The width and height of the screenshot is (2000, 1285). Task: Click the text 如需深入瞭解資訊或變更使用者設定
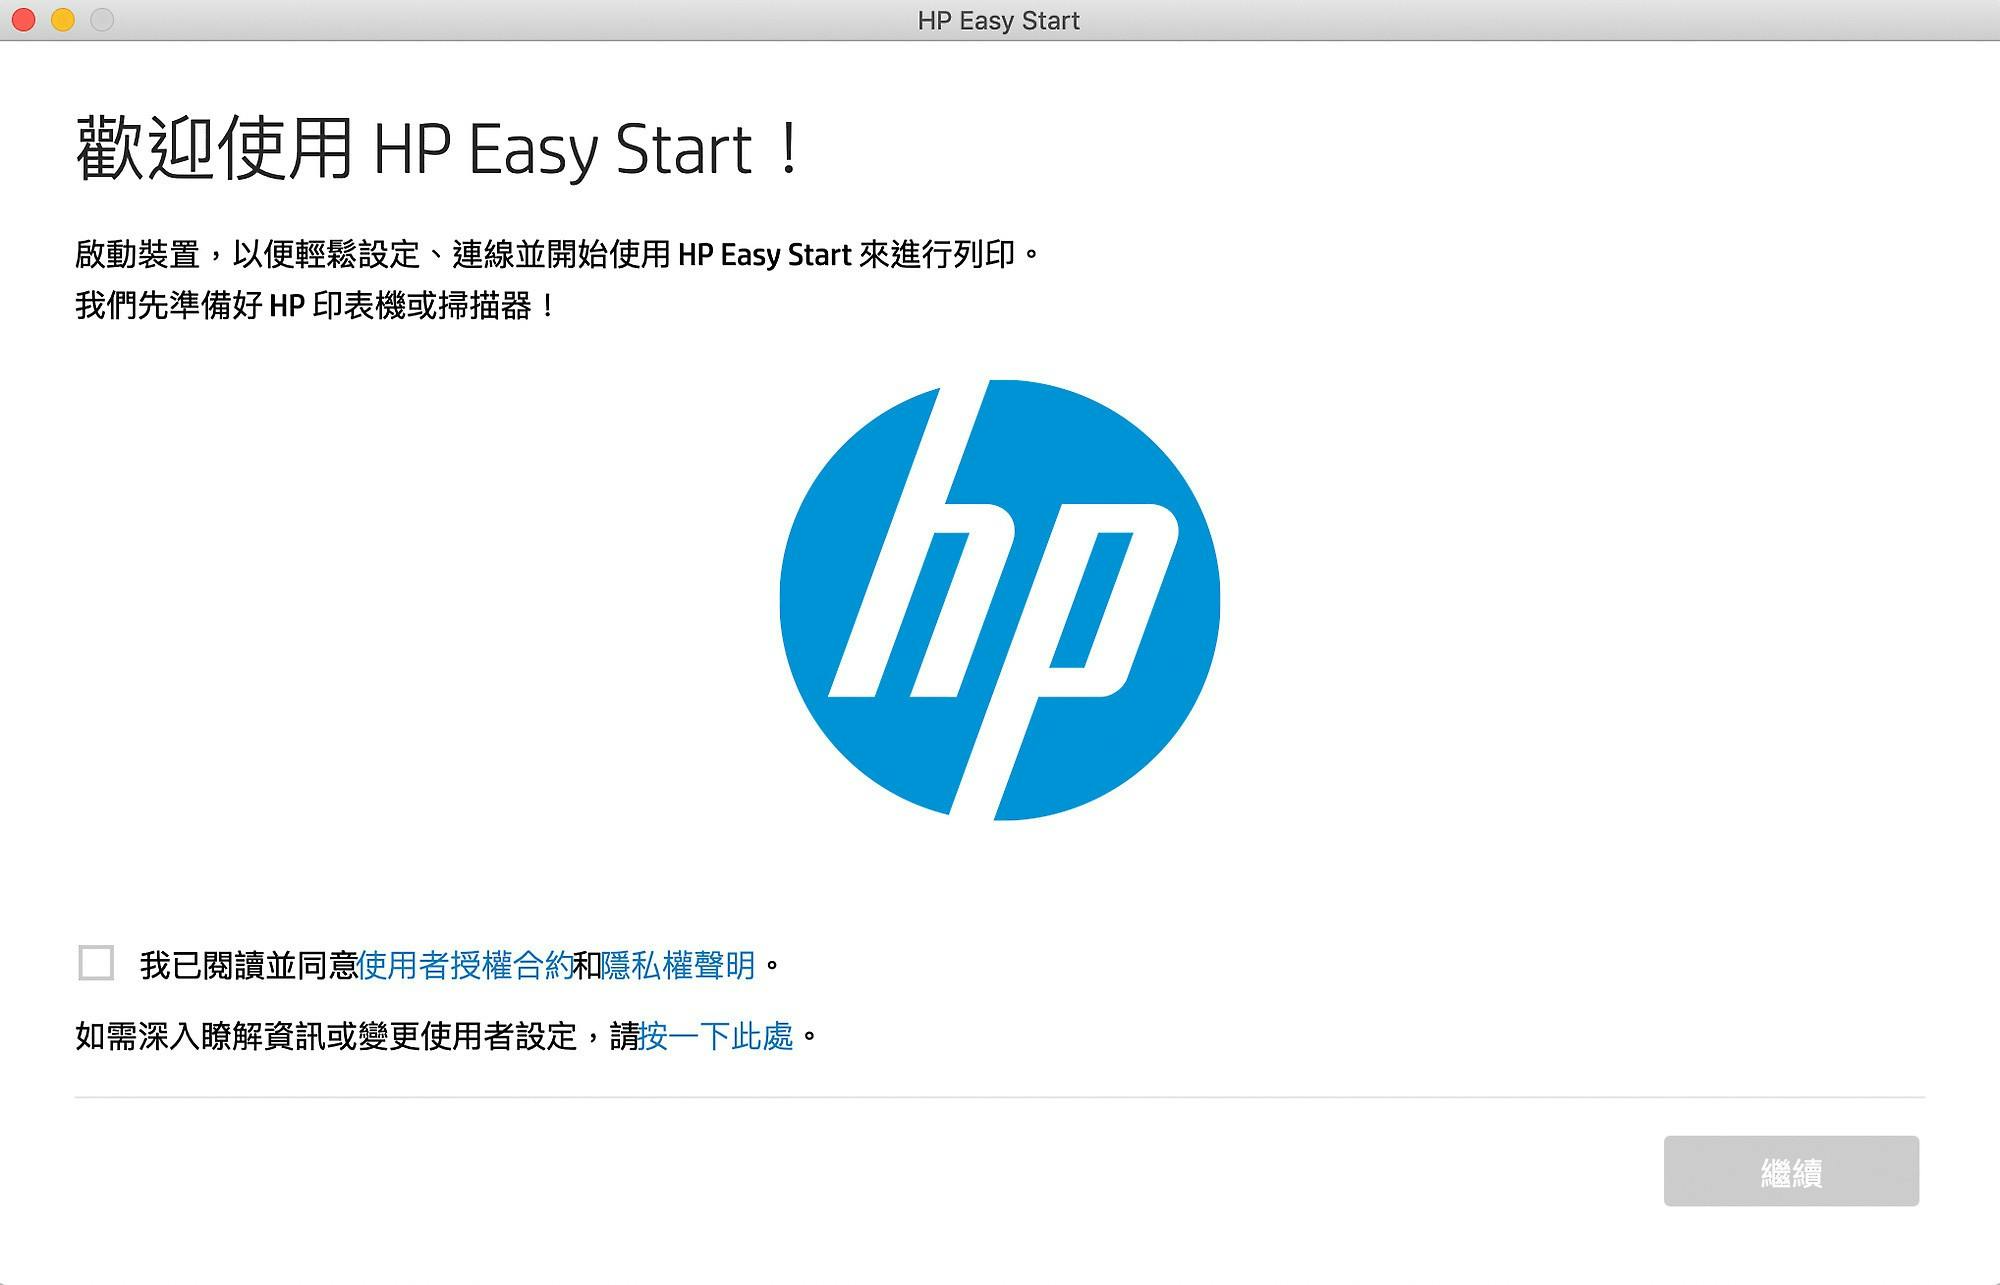(x=326, y=1036)
